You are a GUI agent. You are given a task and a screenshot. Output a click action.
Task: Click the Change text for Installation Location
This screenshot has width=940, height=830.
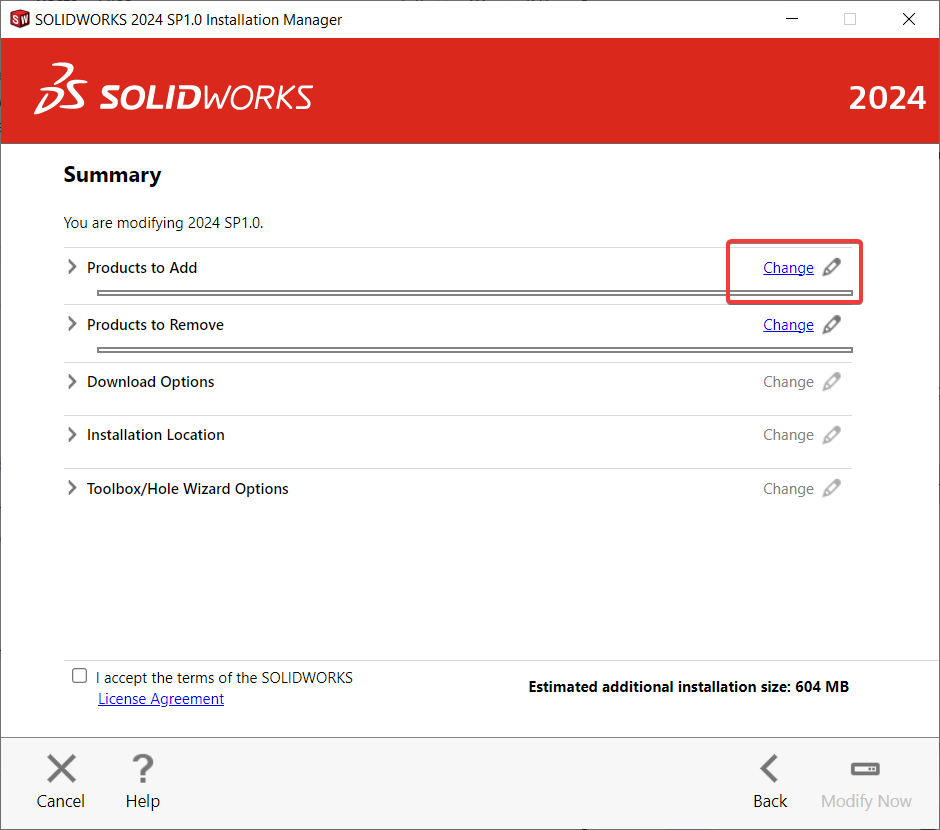pos(788,435)
